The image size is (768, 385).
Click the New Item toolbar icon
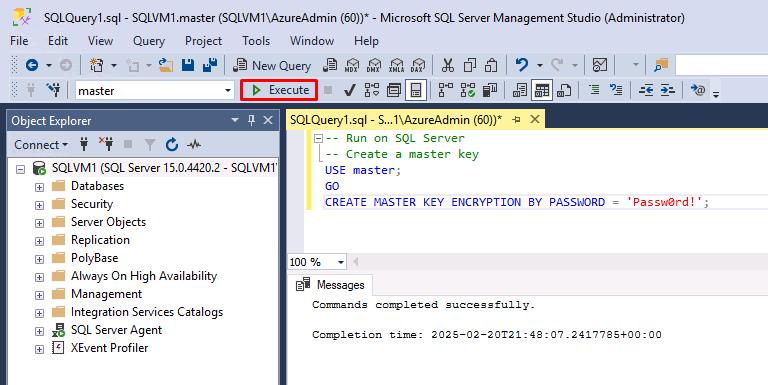click(96, 65)
